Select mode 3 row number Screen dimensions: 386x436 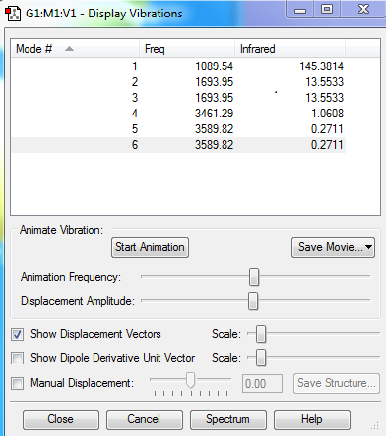pyautogui.click(x=135, y=98)
